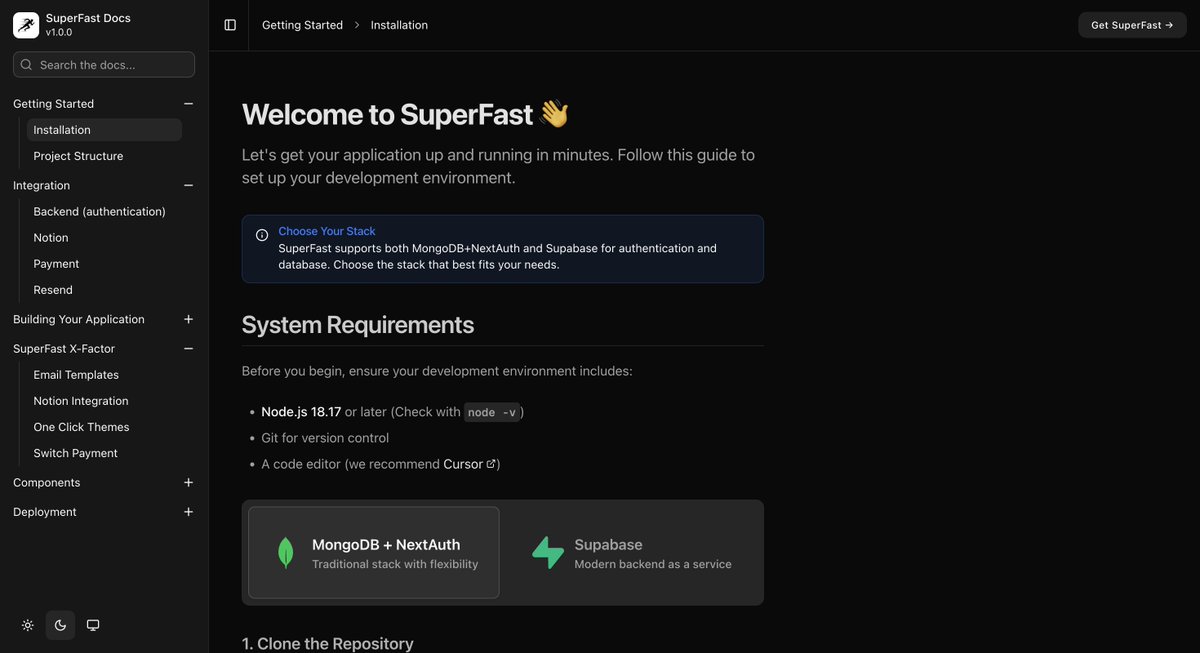Image resolution: width=1200 pixels, height=653 pixels.
Task: Click the node -v code snippet
Action: 492,412
